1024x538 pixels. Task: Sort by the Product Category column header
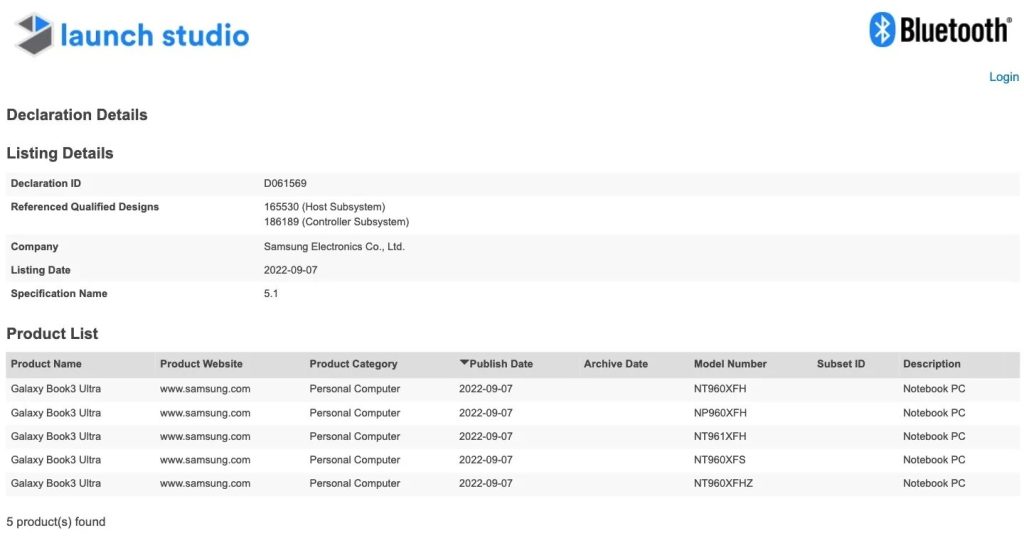click(x=353, y=364)
